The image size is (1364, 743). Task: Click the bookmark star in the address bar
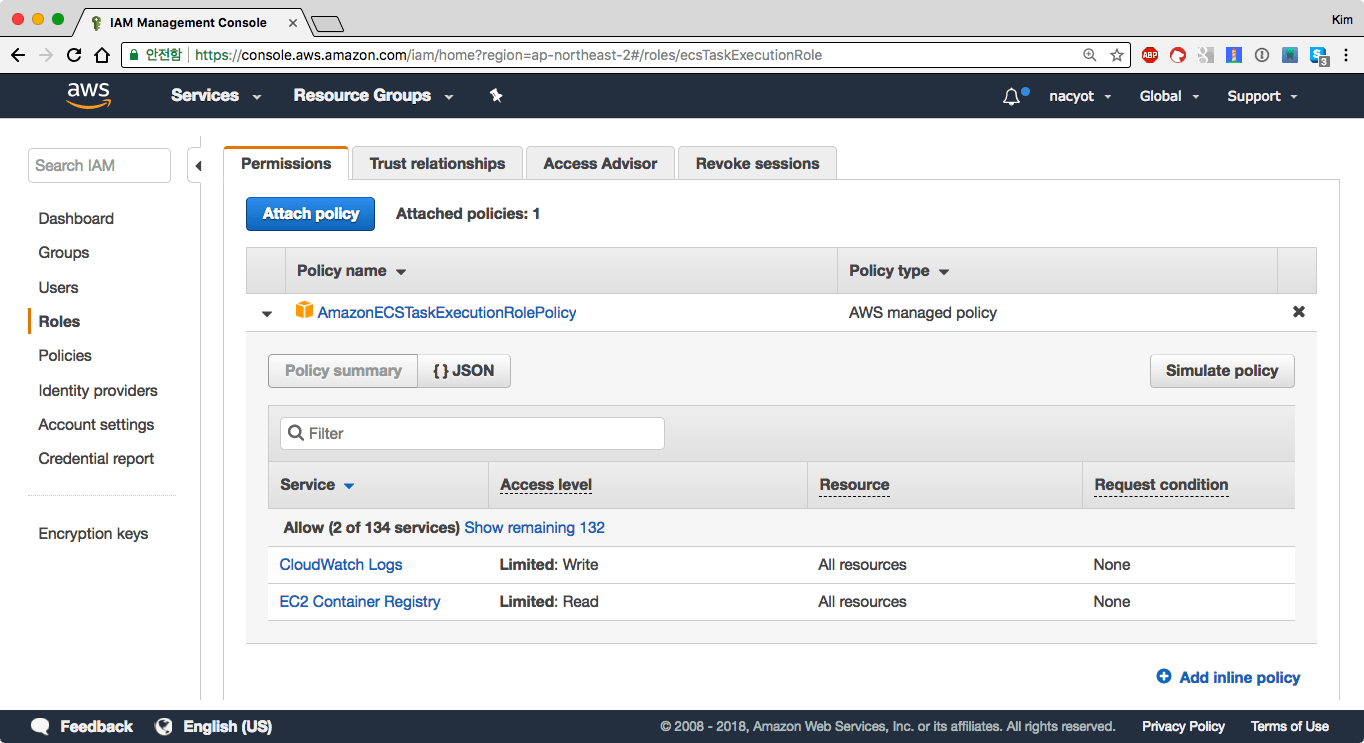click(1116, 56)
